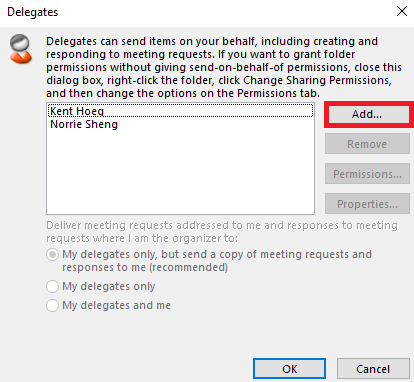Viewport: 414px width, 382px height.
Task: Click the send-on-behalf description paragraph
Action: (224, 67)
